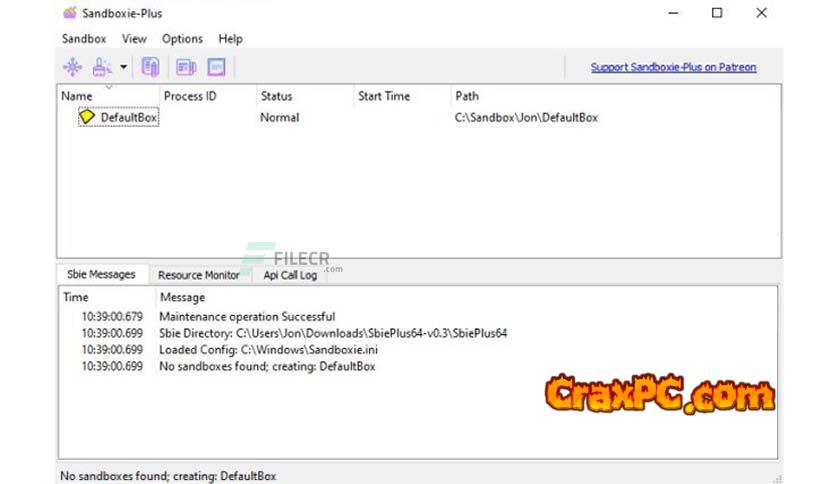Minimize the Sandboxie-Plus window

coord(673,13)
